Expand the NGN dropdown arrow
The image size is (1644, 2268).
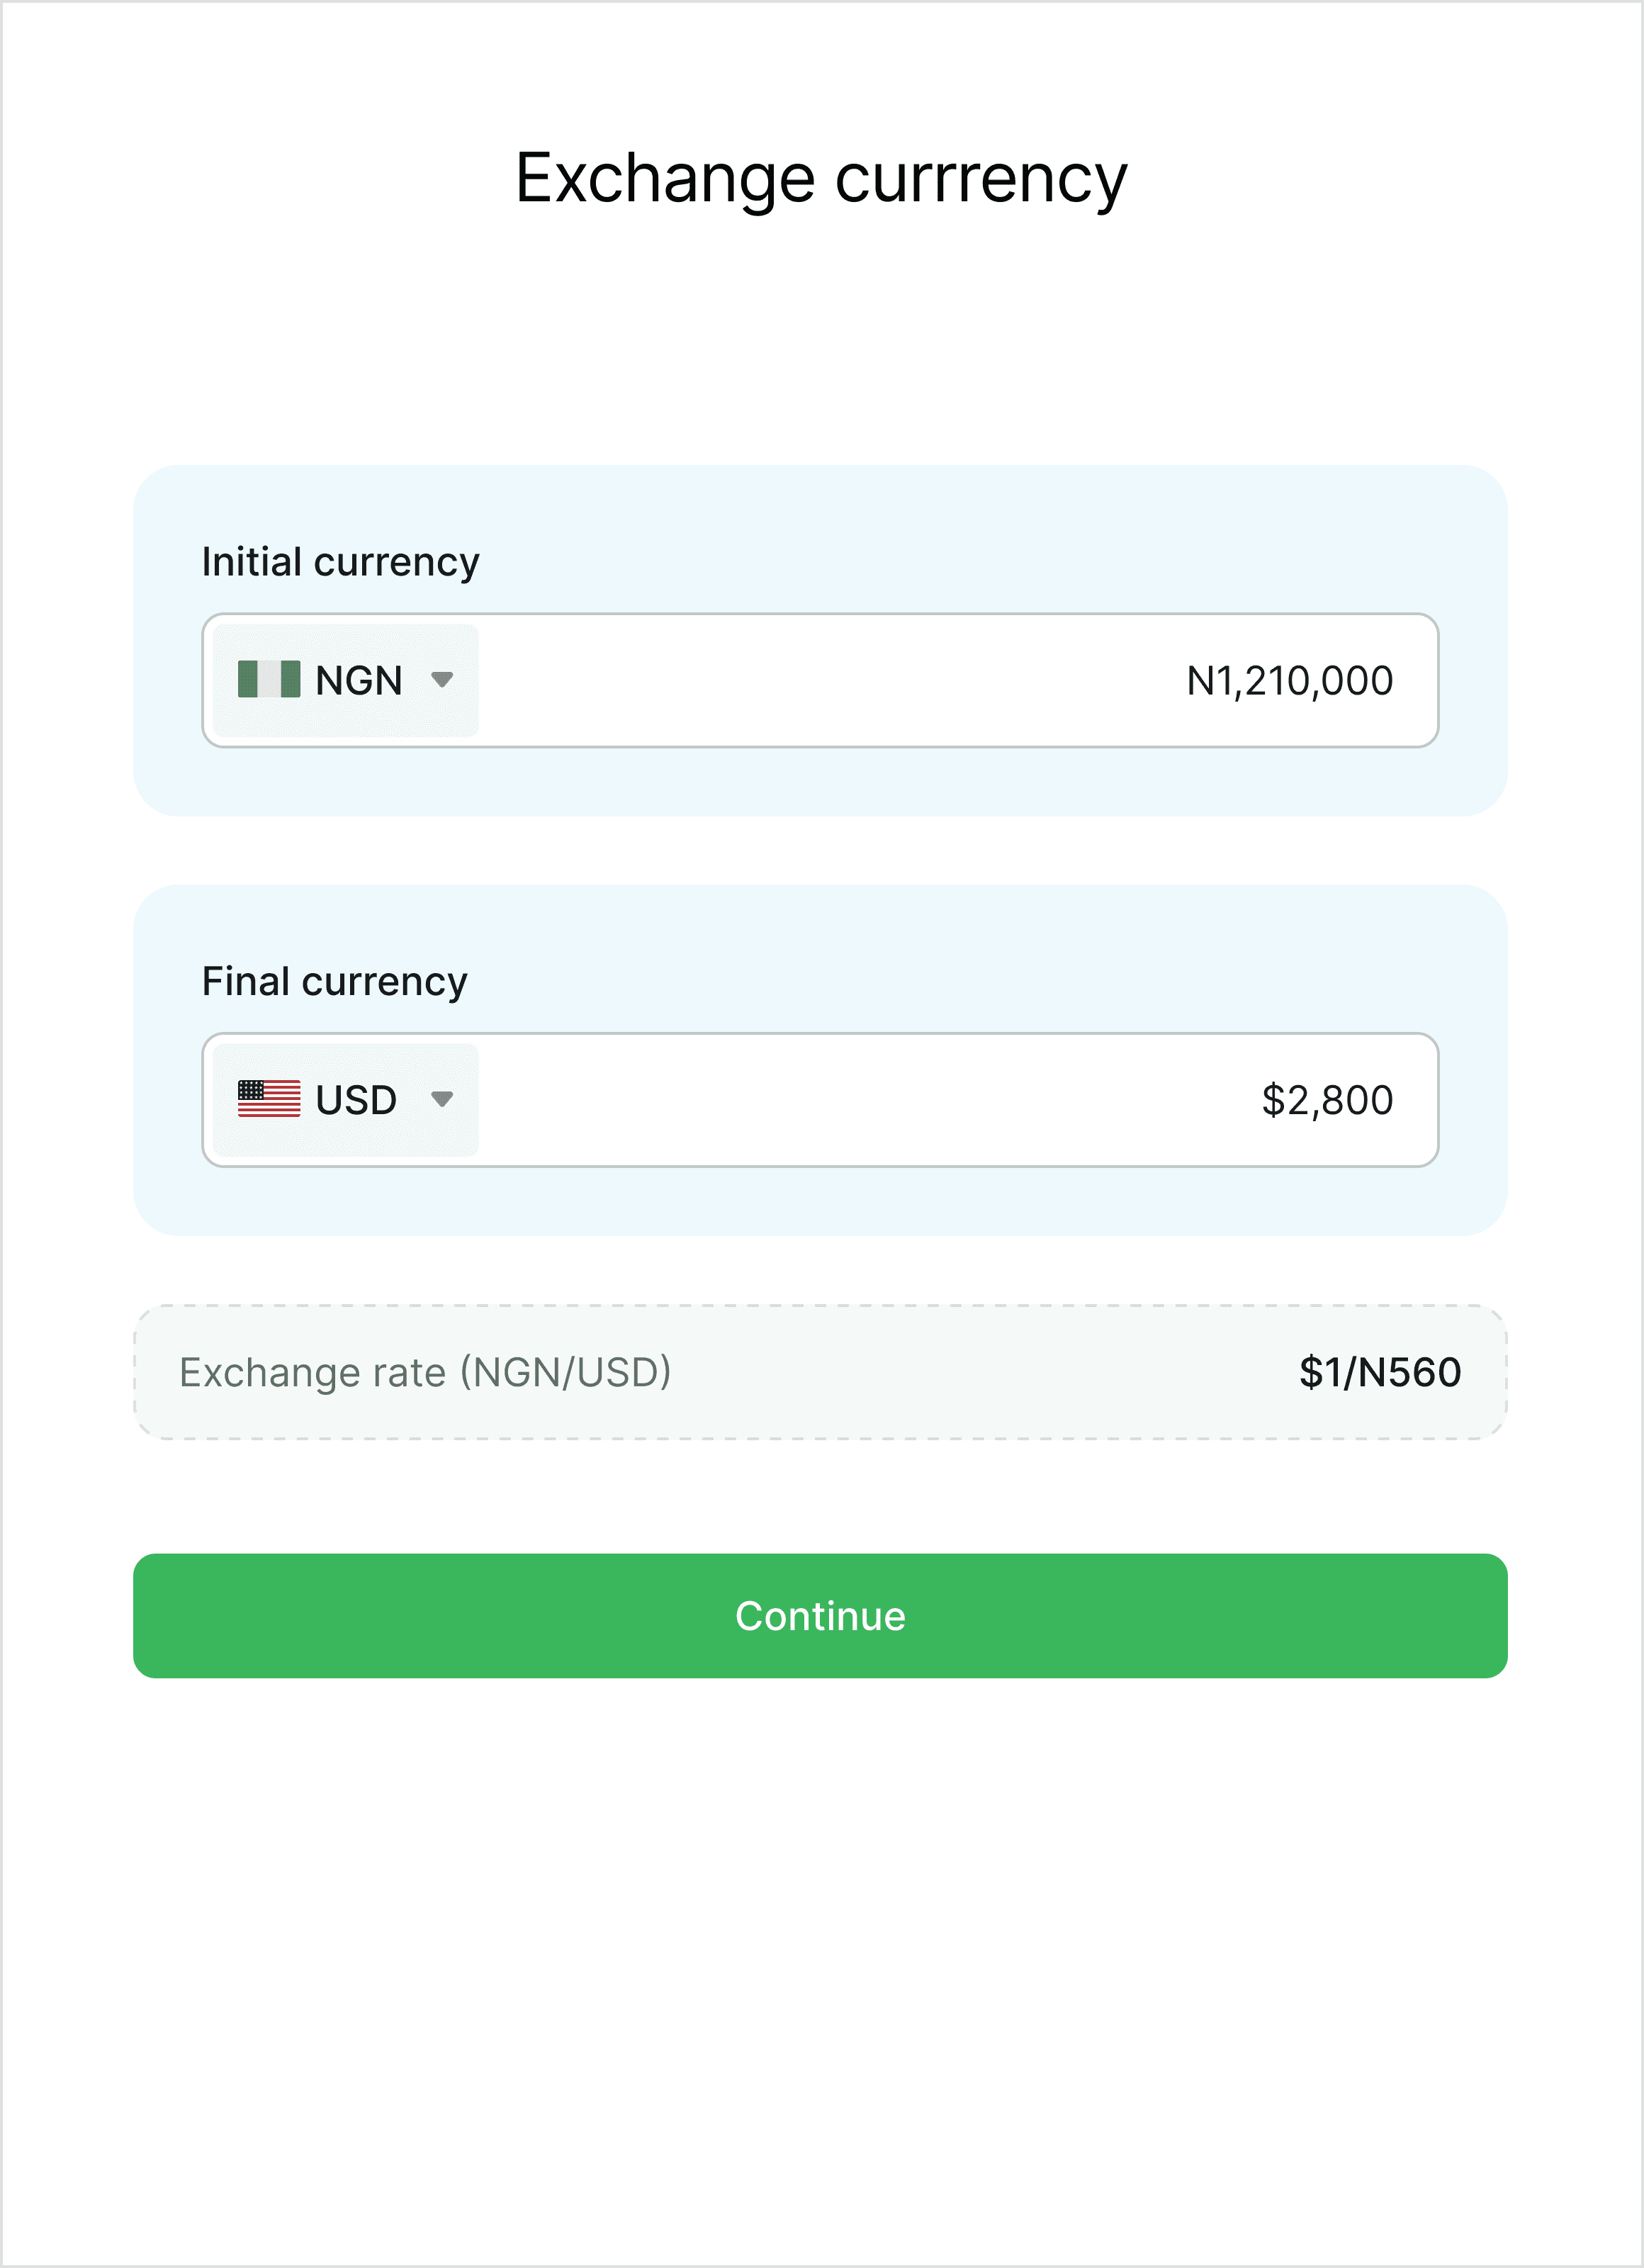[441, 680]
